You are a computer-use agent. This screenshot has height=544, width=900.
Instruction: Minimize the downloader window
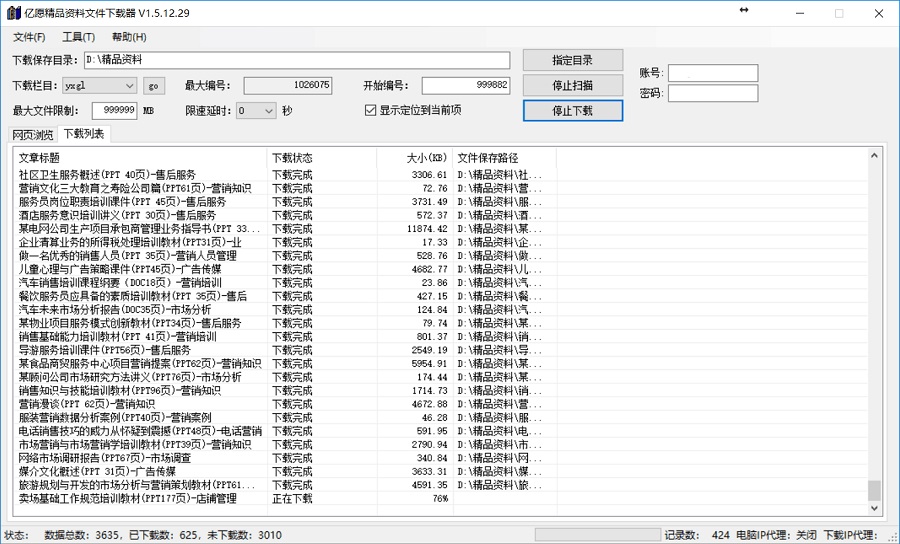[797, 13]
